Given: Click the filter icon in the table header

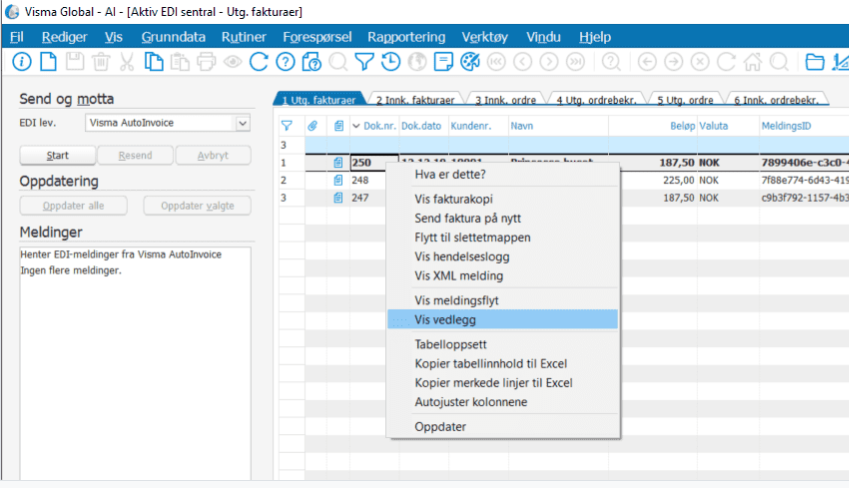Looking at the screenshot, I should point(287,126).
